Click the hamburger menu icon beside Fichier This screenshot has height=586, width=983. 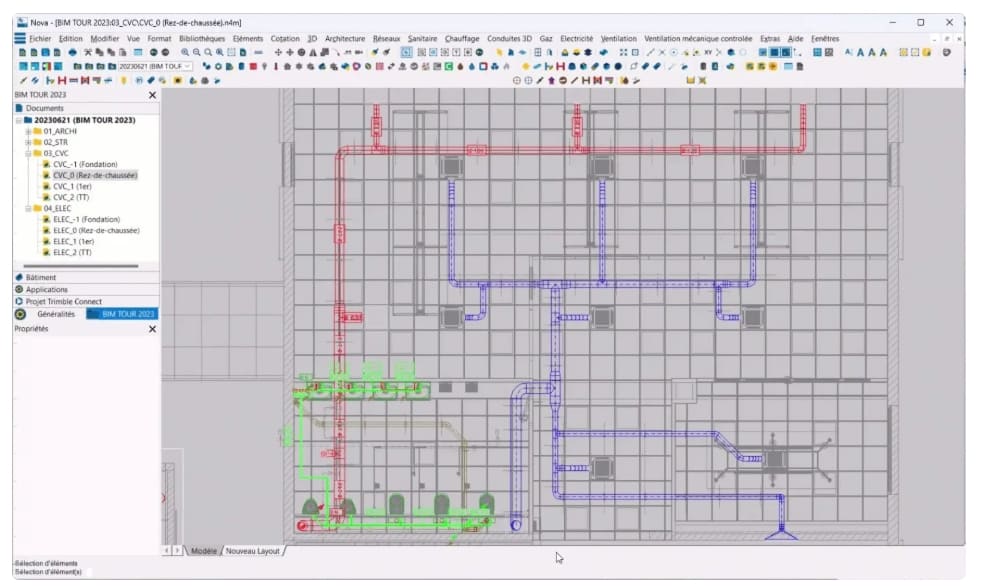pos(20,38)
